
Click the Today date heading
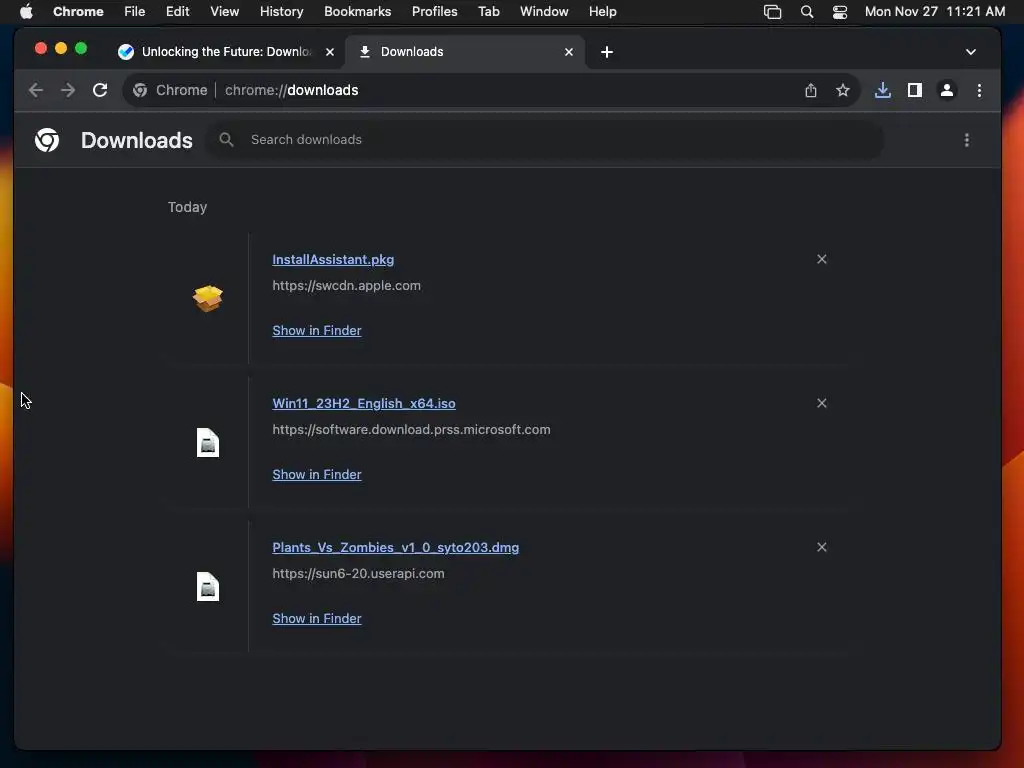pyautogui.click(x=187, y=207)
